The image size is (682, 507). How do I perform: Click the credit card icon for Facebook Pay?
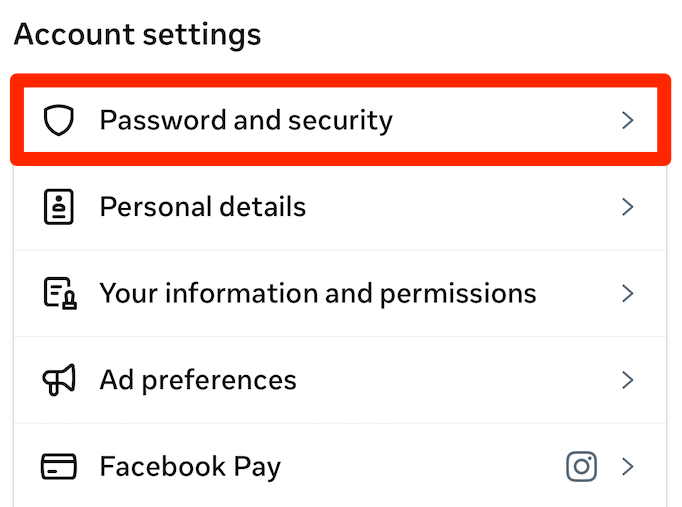59,467
